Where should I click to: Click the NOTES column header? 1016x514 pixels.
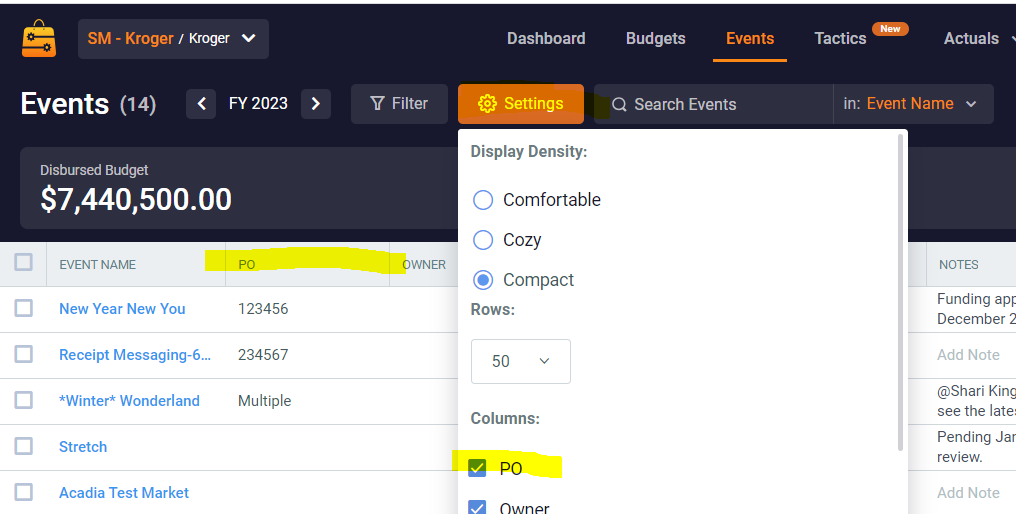click(x=959, y=264)
